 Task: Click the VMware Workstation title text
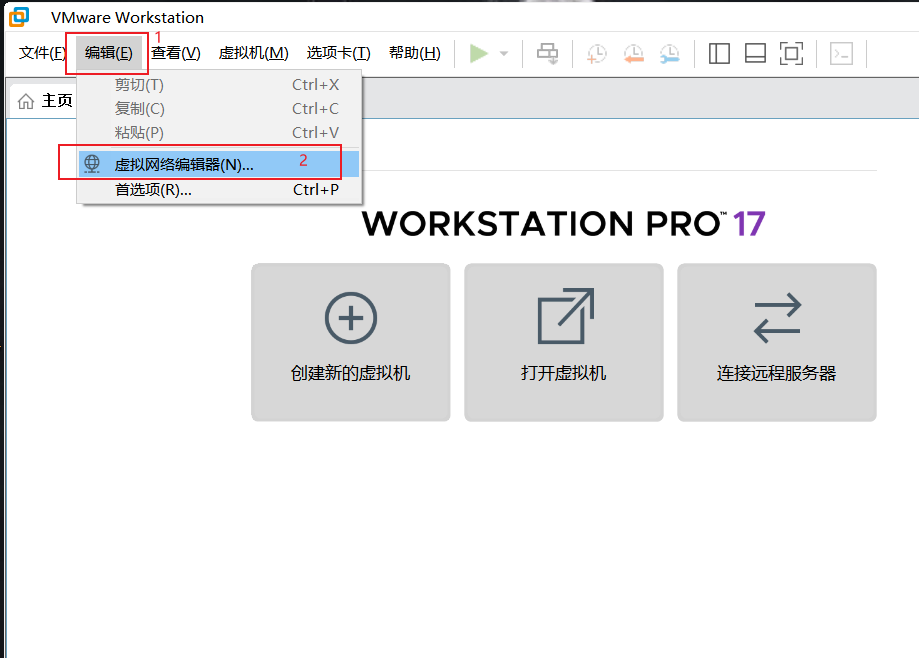click(x=127, y=18)
